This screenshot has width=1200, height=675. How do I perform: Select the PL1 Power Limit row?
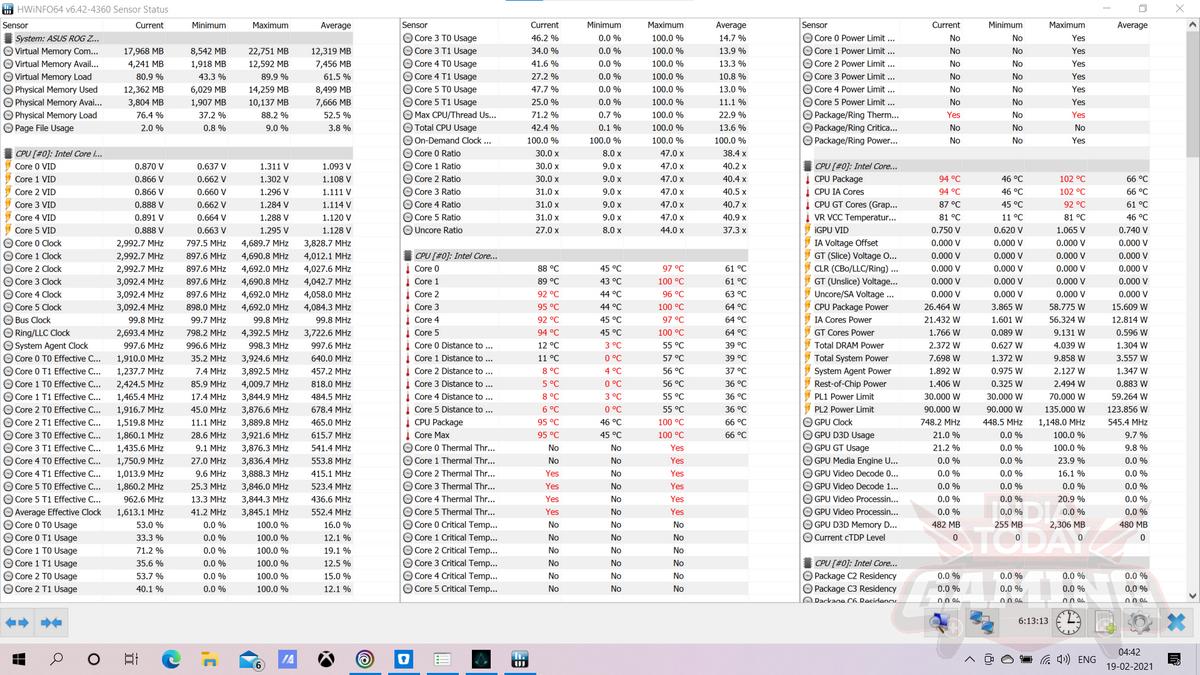[976, 397]
